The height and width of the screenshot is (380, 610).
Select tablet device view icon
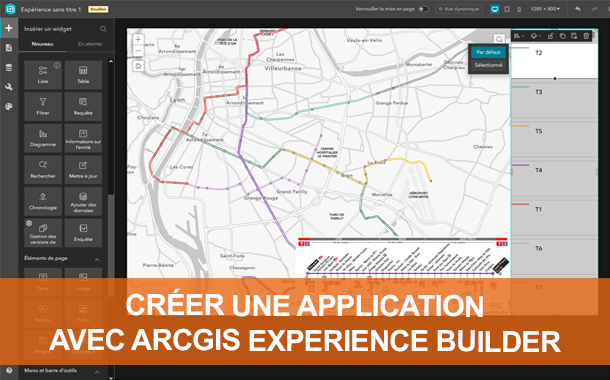(507, 9)
